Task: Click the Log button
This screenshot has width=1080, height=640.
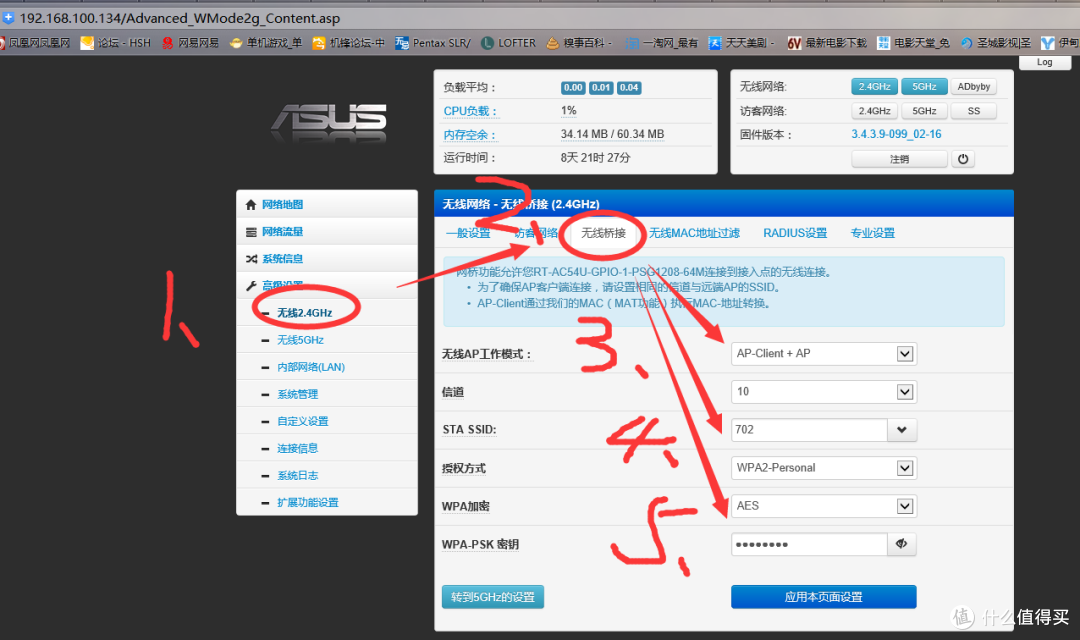Action: coord(1045,62)
